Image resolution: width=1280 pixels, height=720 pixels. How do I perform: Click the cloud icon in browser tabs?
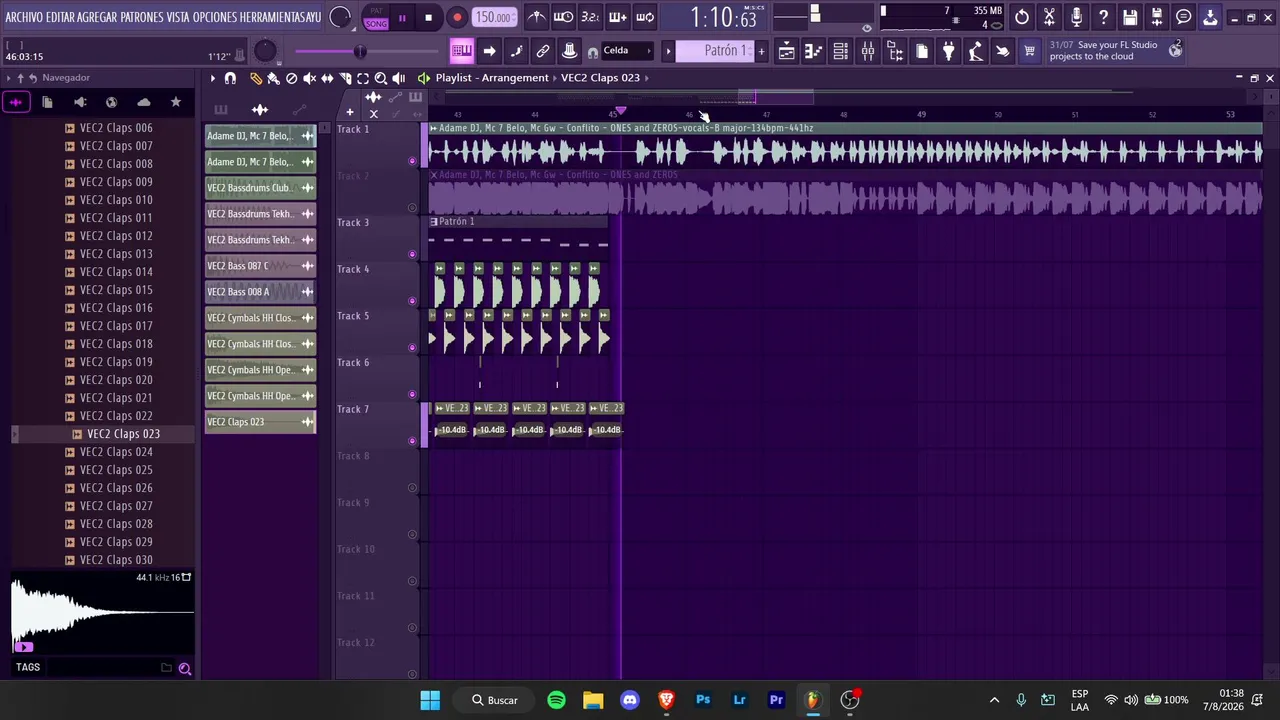[x=144, y=102]
